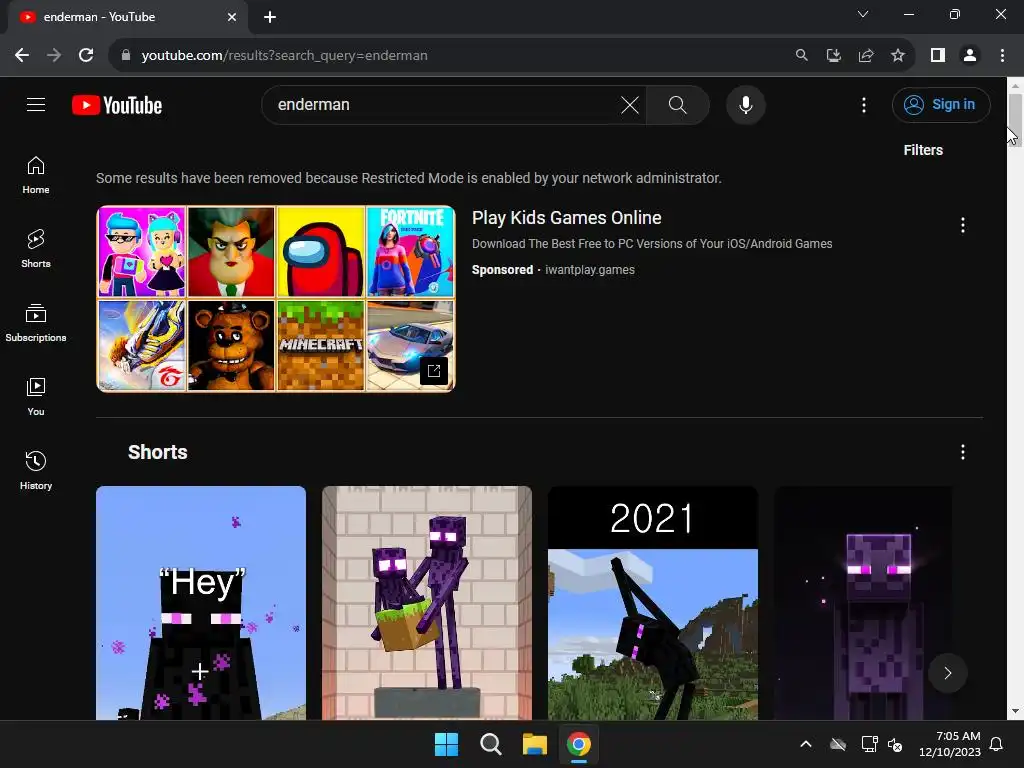
Task: Click the address bar search magnifier icon
Action: 801,56
